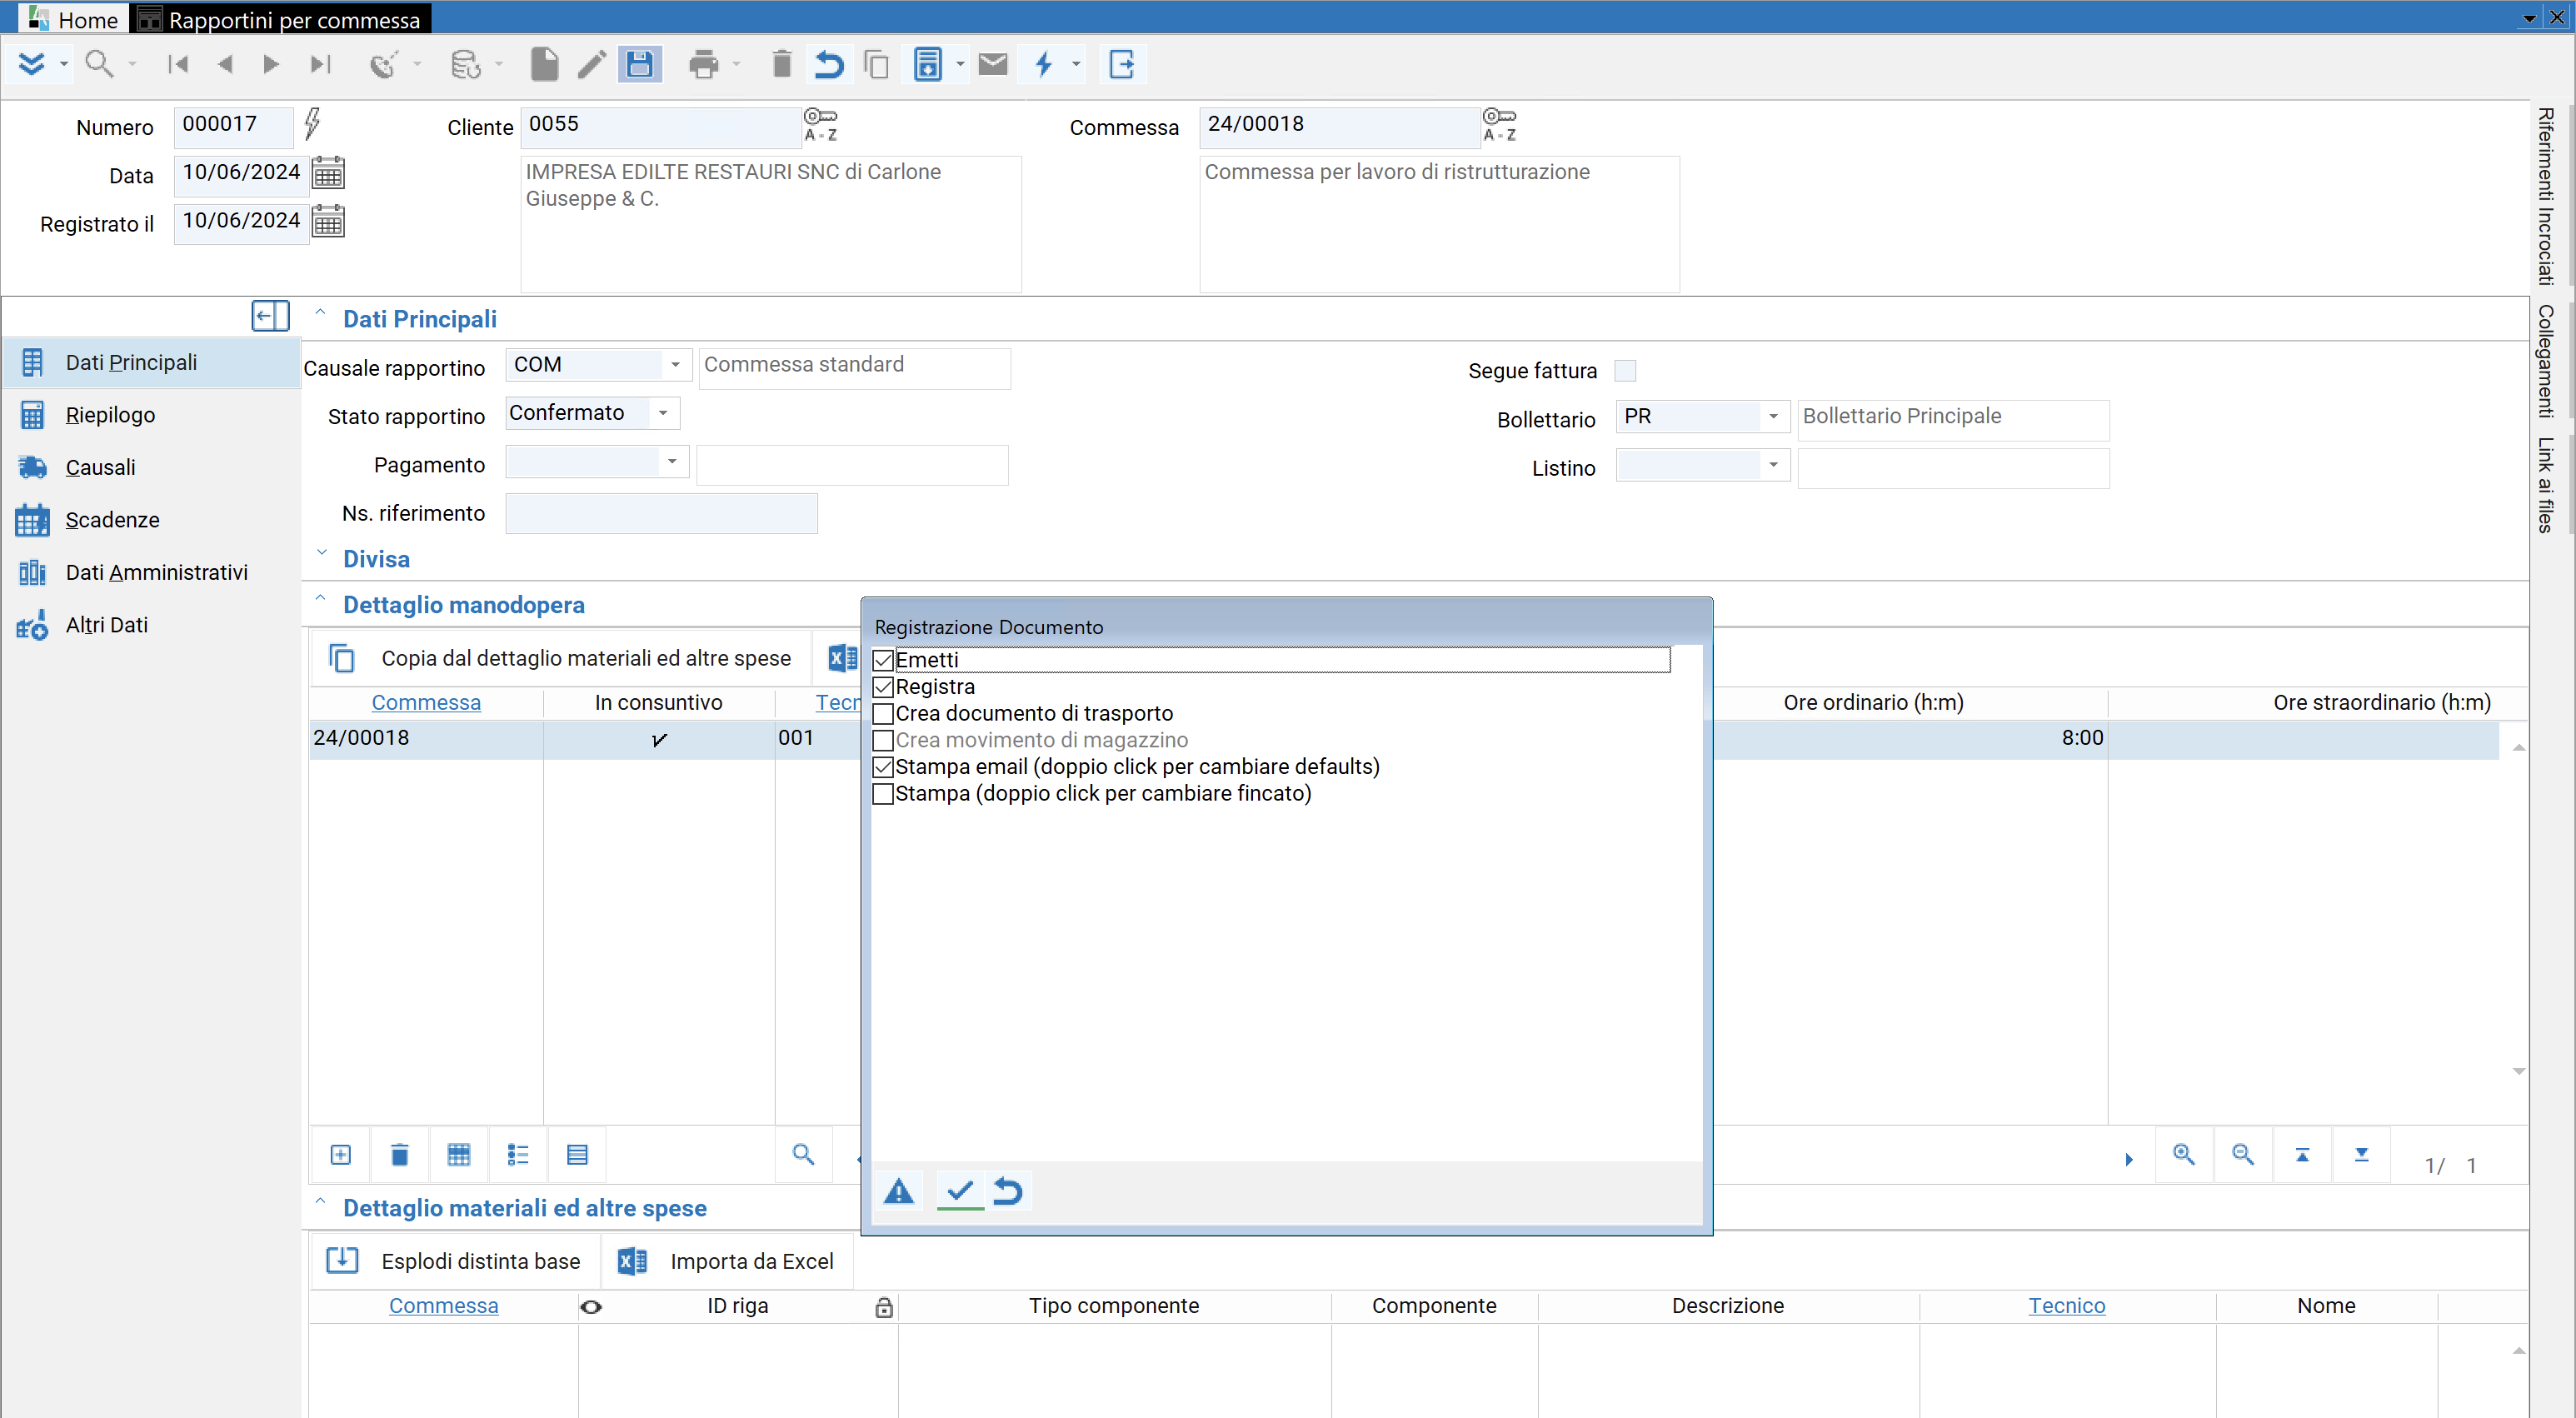Go to previous record arrow
Screen dimensions: 2576x1418
pos(225,64)
